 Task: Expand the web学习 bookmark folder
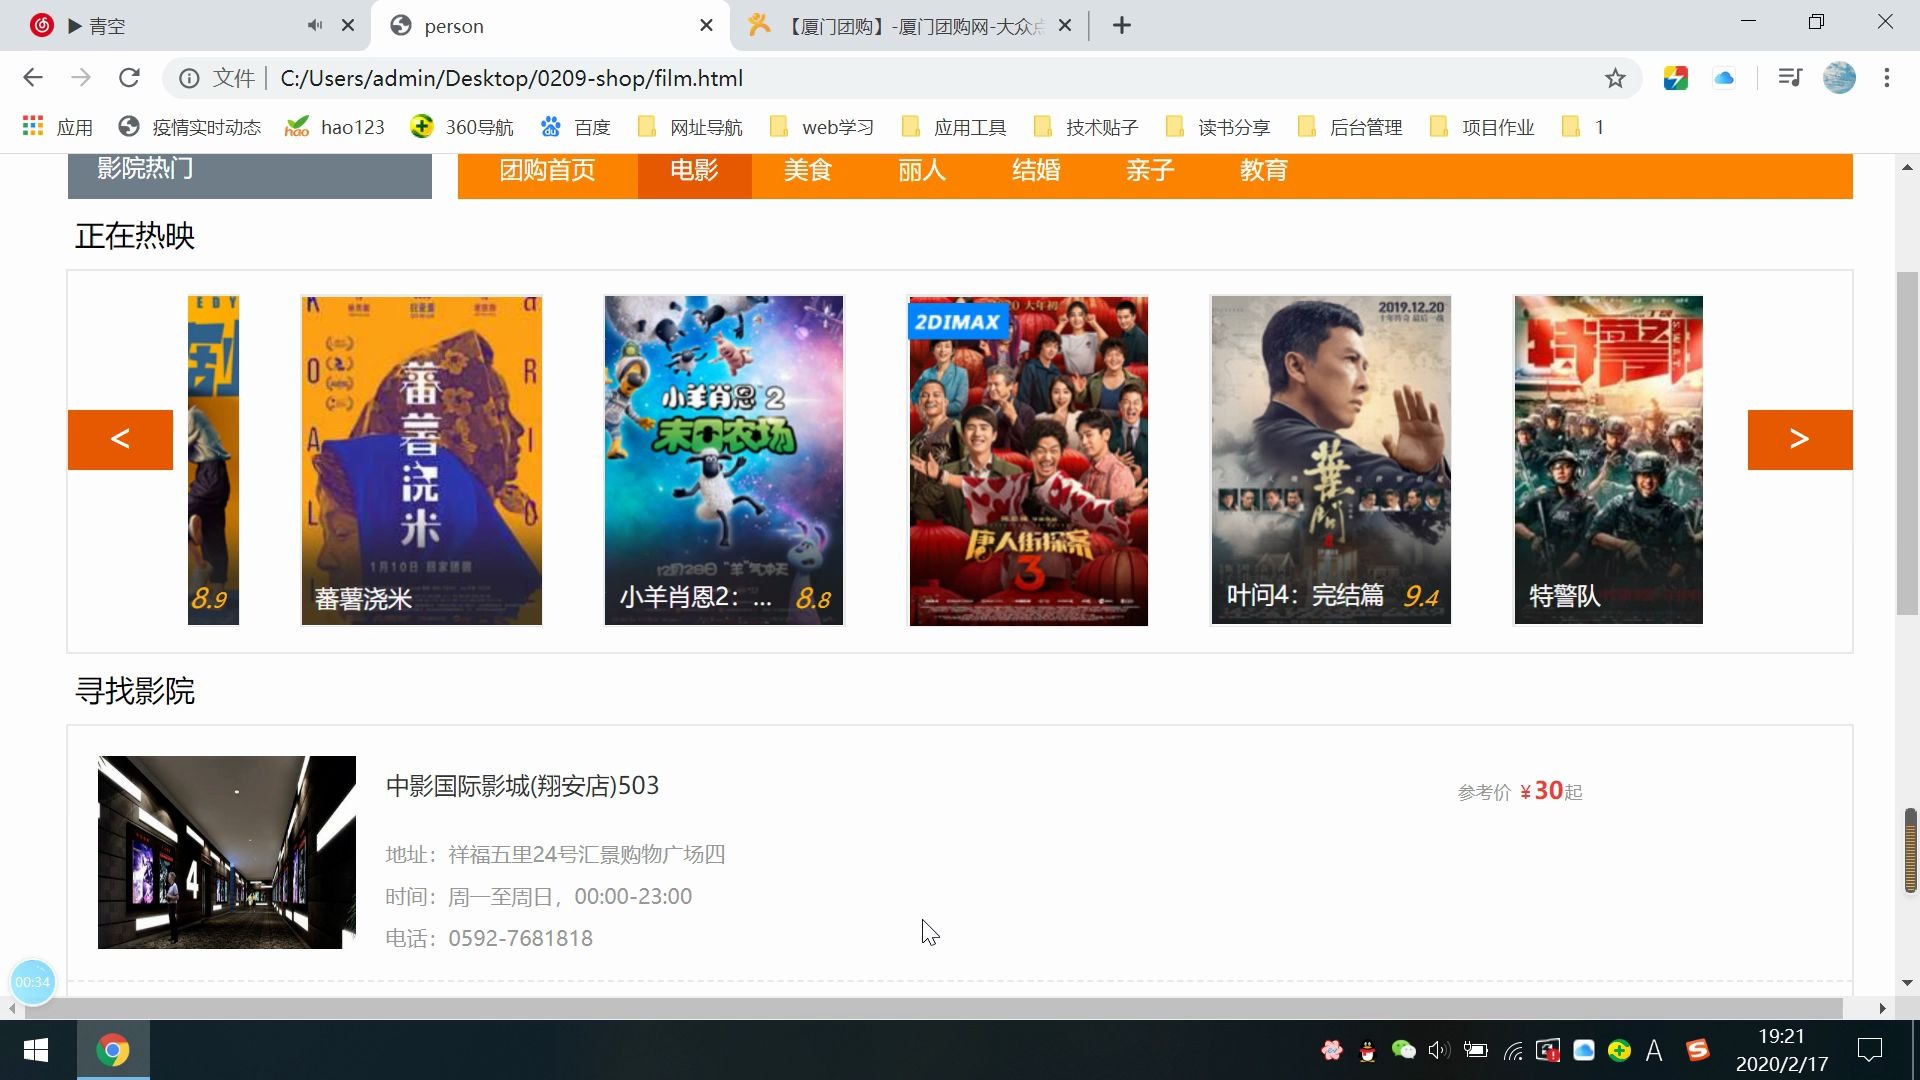[x=822, y=127]
